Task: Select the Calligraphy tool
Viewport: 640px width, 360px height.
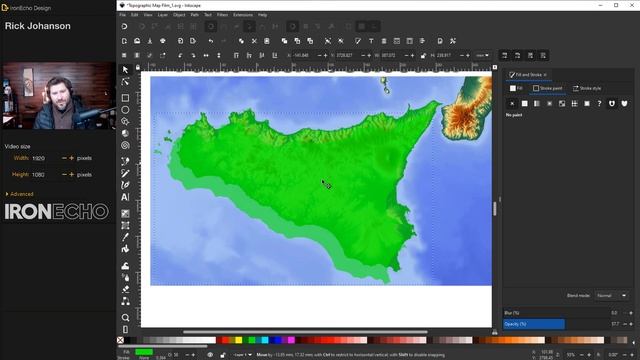Action: [x=125, y=185]
